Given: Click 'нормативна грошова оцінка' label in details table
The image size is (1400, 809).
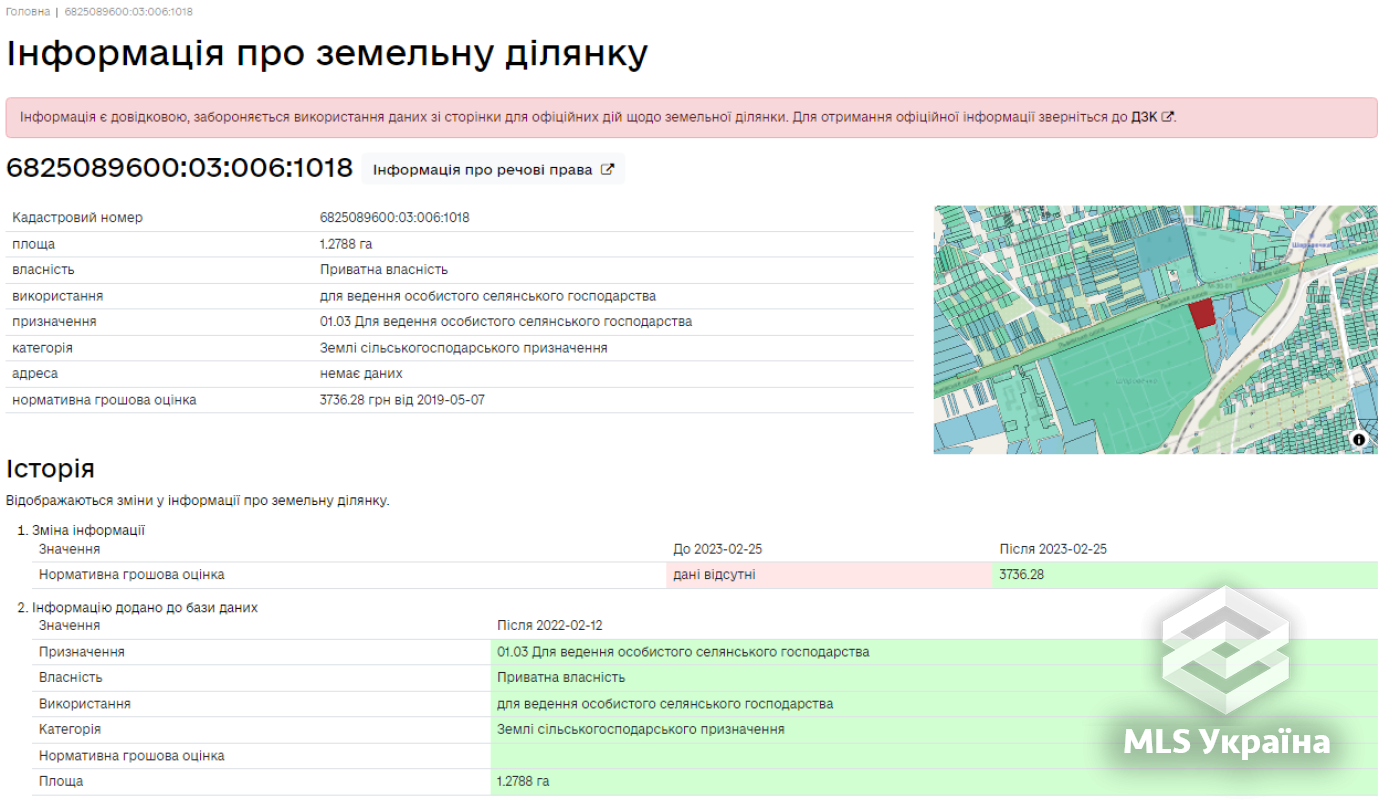Looking at the screenshot, I should tap(104, 400).
